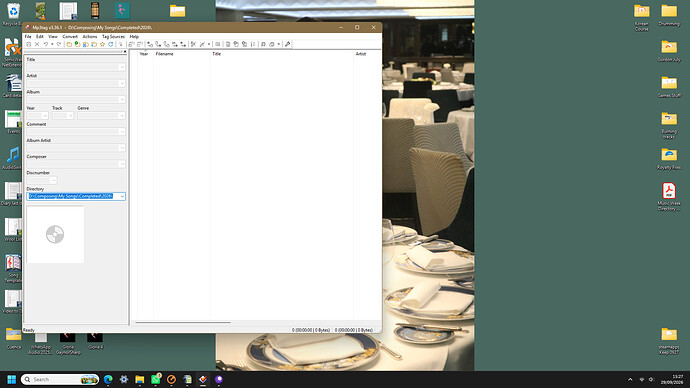Screen dimensions: 690x388
Task: Select the Music Week Directory PDF icon
Action: click(x=669, y=197)
